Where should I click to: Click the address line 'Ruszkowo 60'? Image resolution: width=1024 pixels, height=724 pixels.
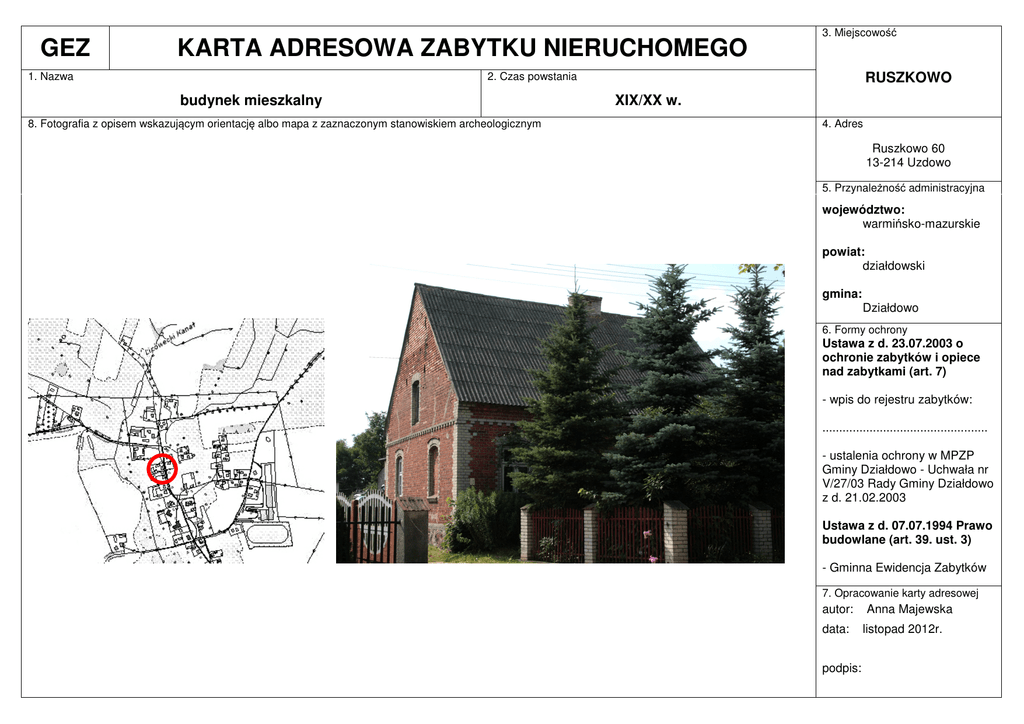tap(908, 148)
